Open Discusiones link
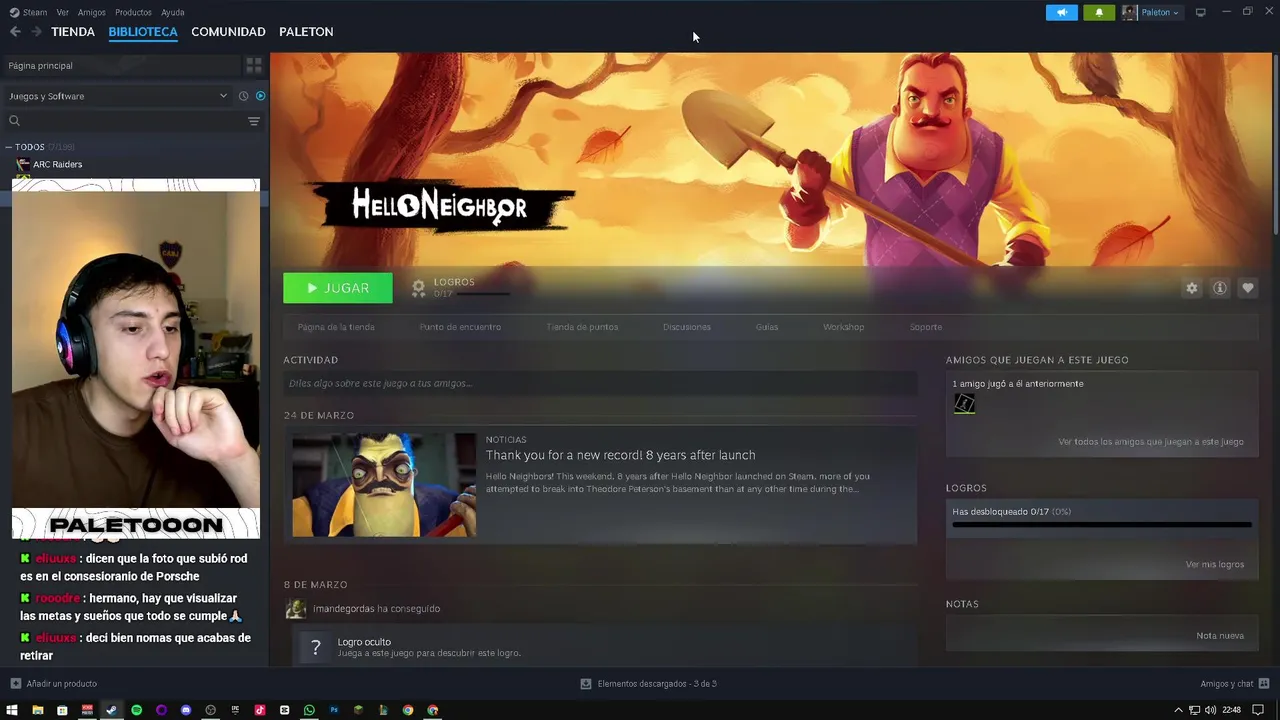Image resolution: width=1280 pixels, height=720 pixels. 687,327
